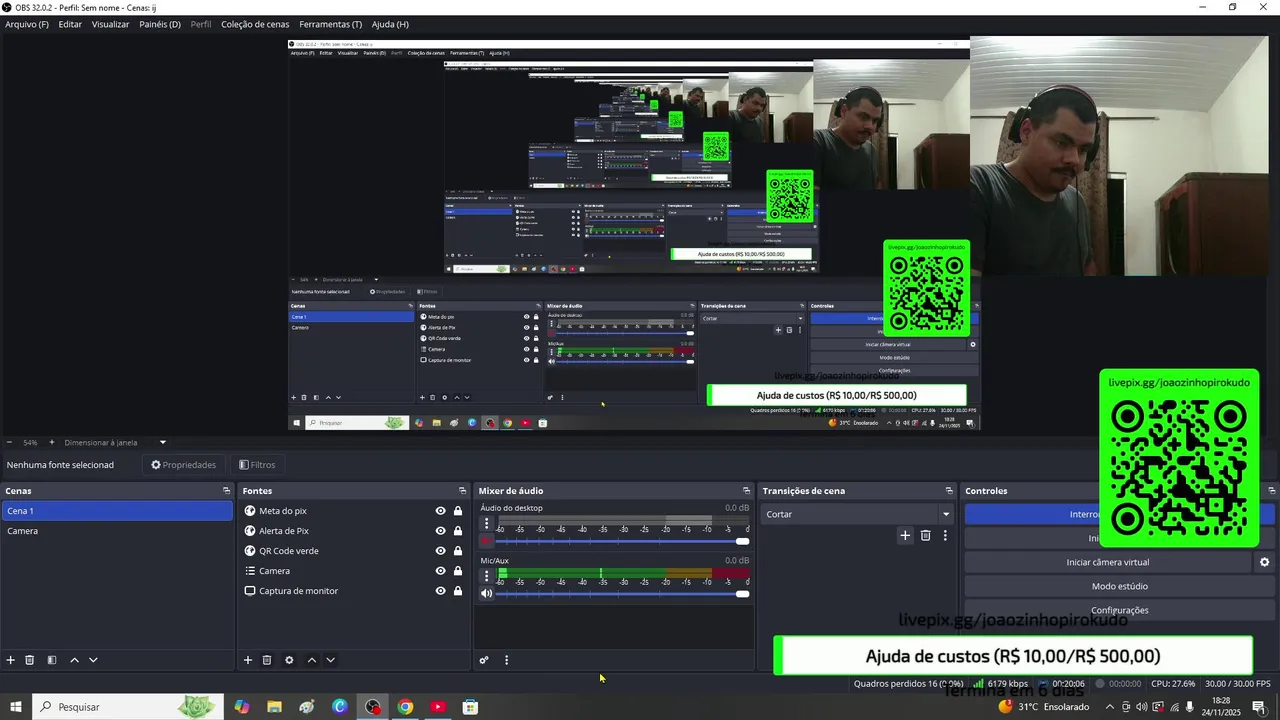Open Visualizar menu
The height and width of the screenshot is (720, 1280).
110,24
